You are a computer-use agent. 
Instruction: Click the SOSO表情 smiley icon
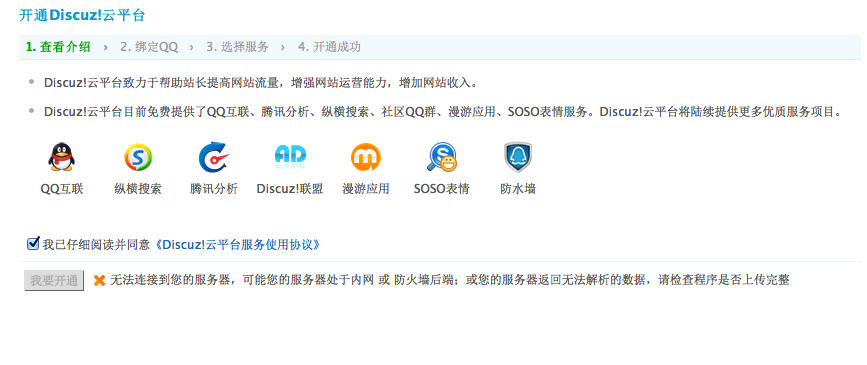click(x=442, y=157)
